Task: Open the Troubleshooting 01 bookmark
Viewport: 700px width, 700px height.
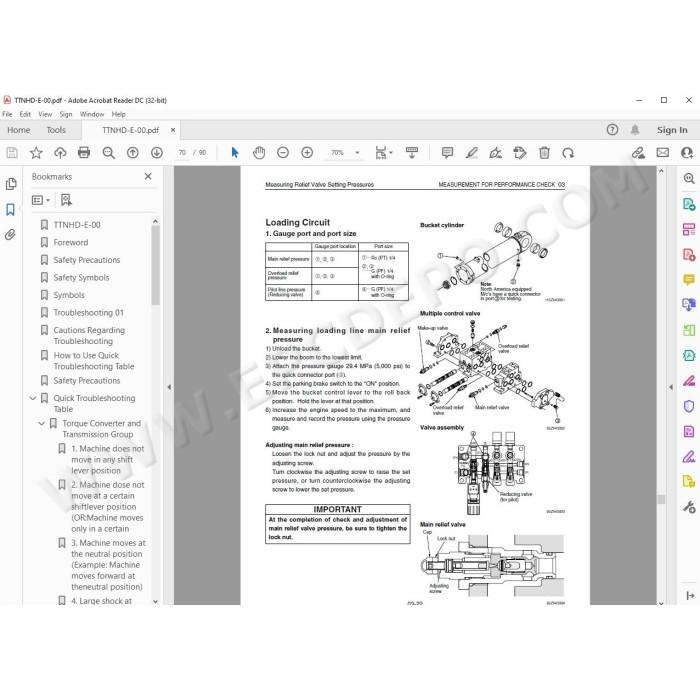Action: tap(88, 312)
